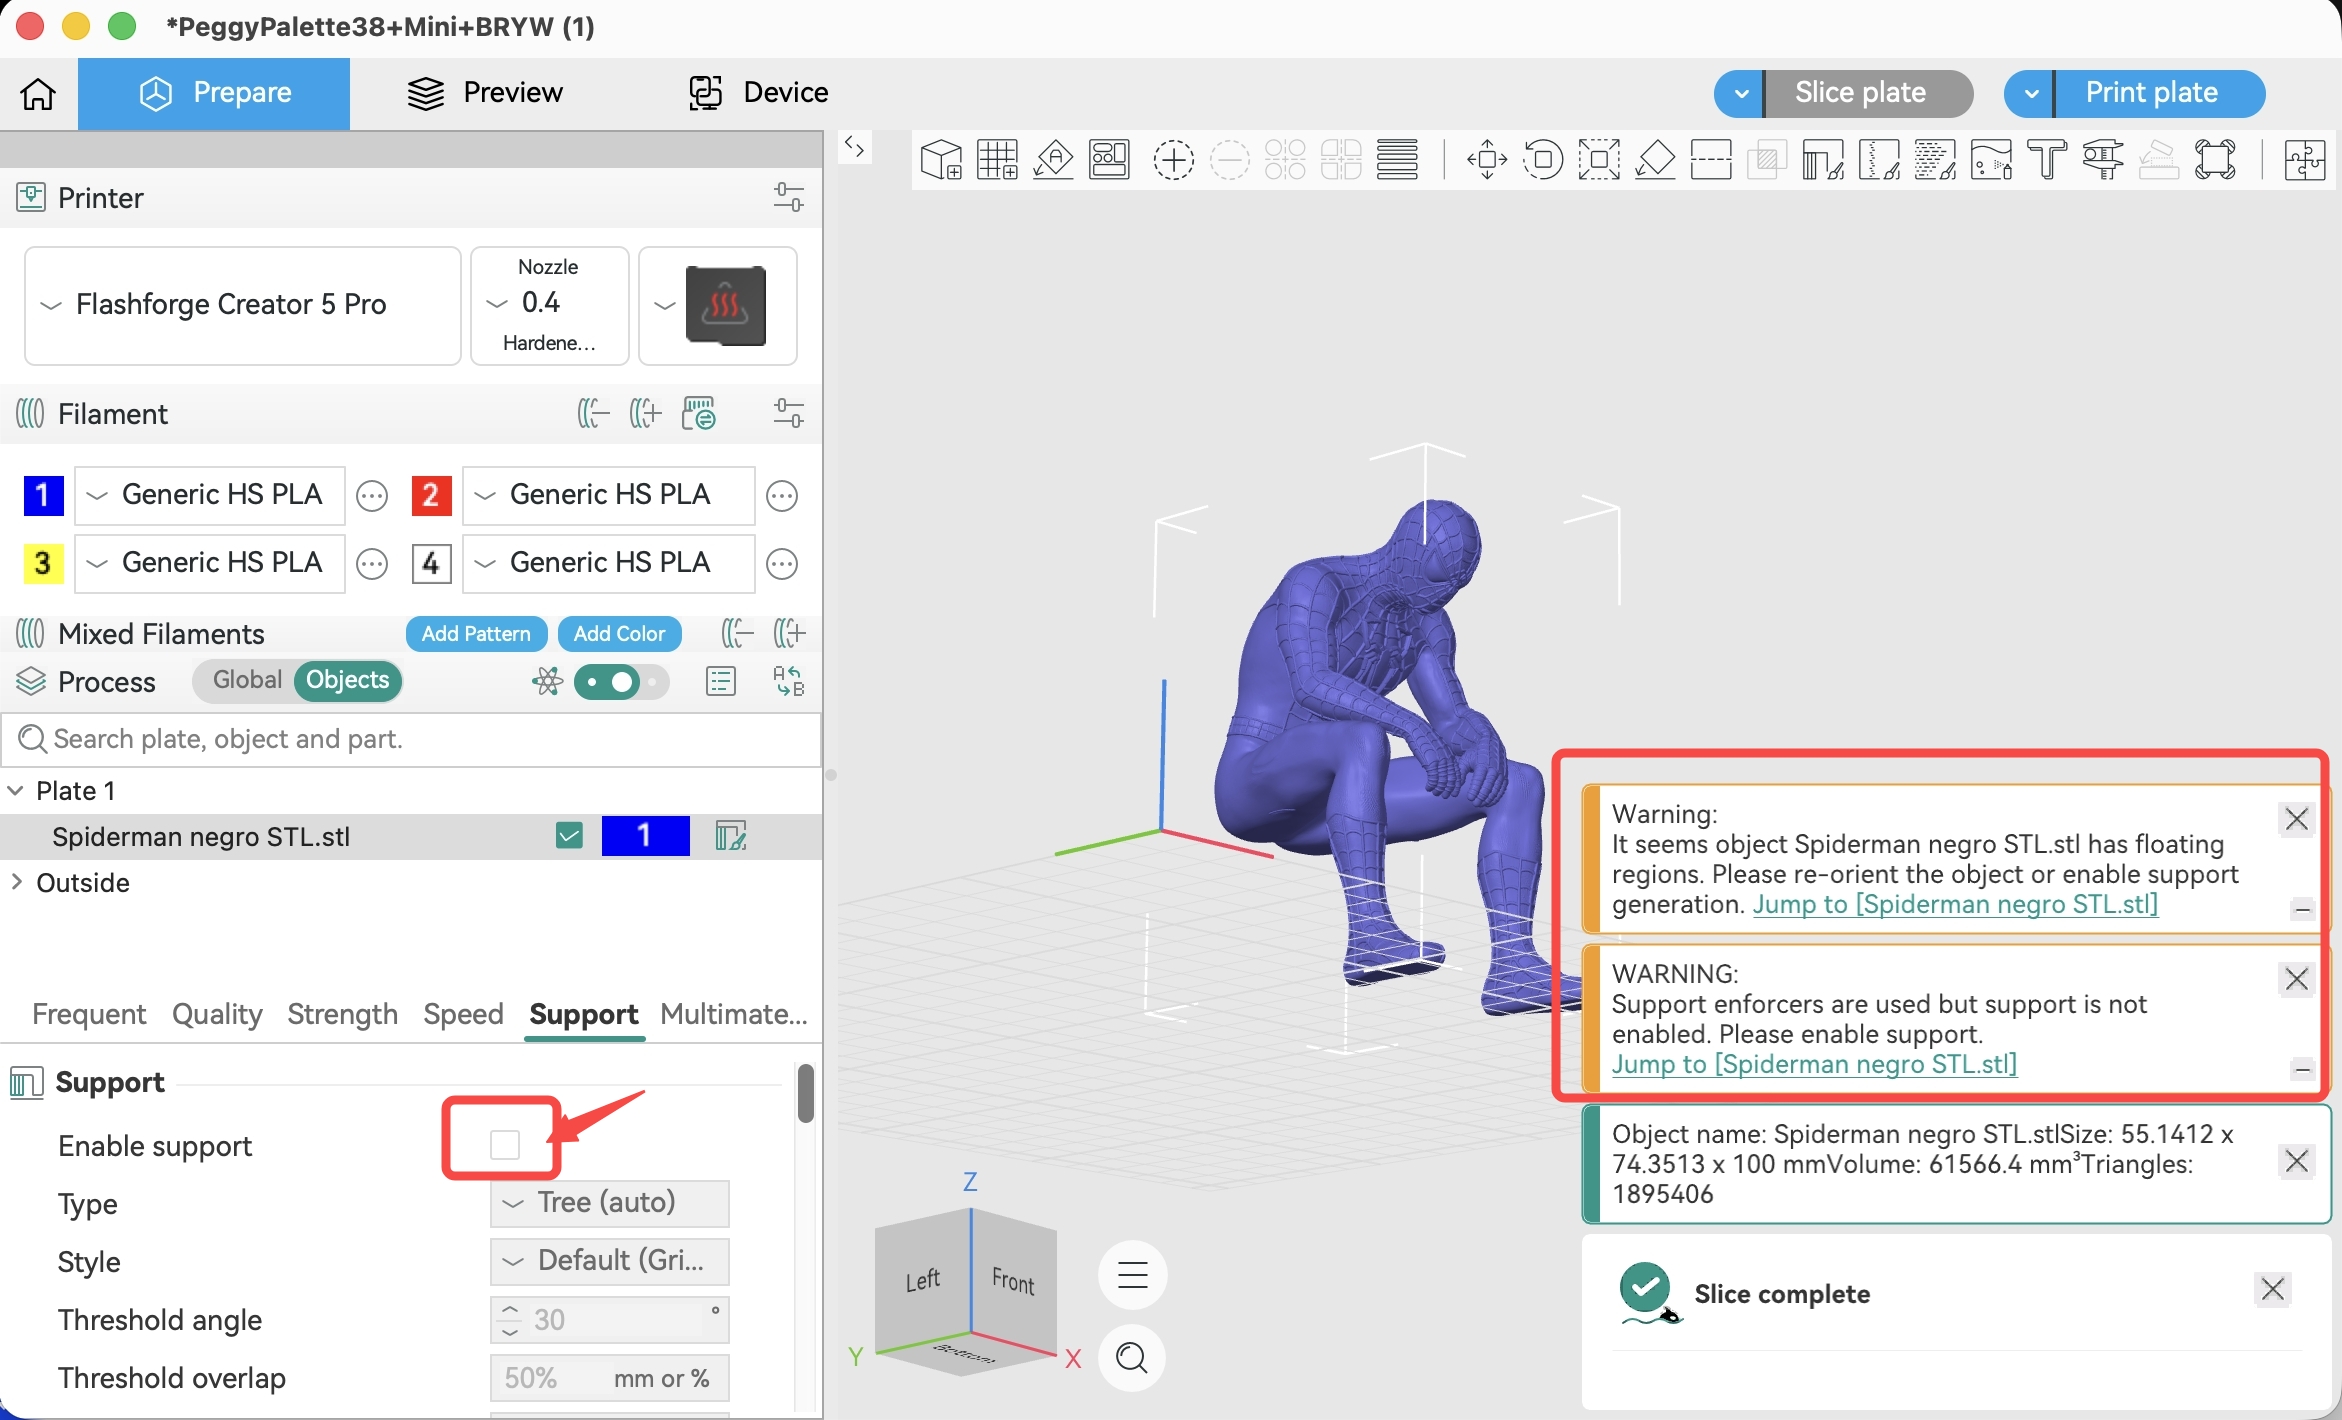
Task: Click the add filament icon in Filament header
Action: tap(645, 413)
